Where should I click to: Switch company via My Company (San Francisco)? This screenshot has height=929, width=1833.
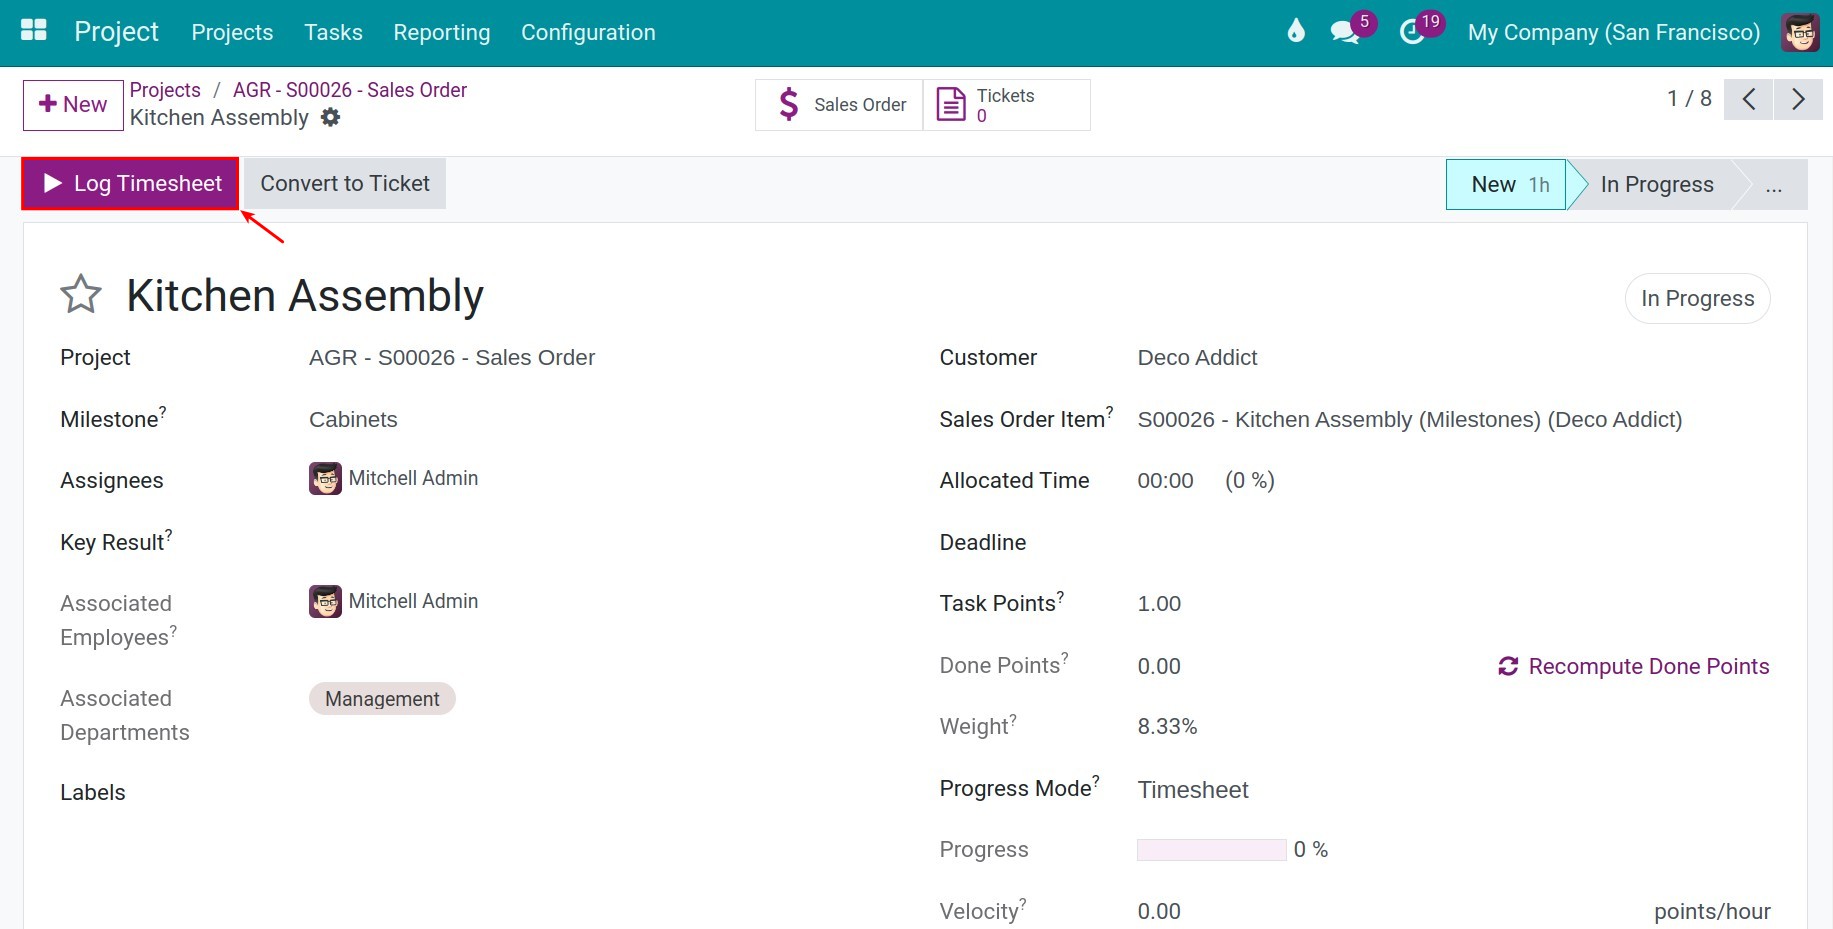pyautogui.click(x=1613, y=32)
